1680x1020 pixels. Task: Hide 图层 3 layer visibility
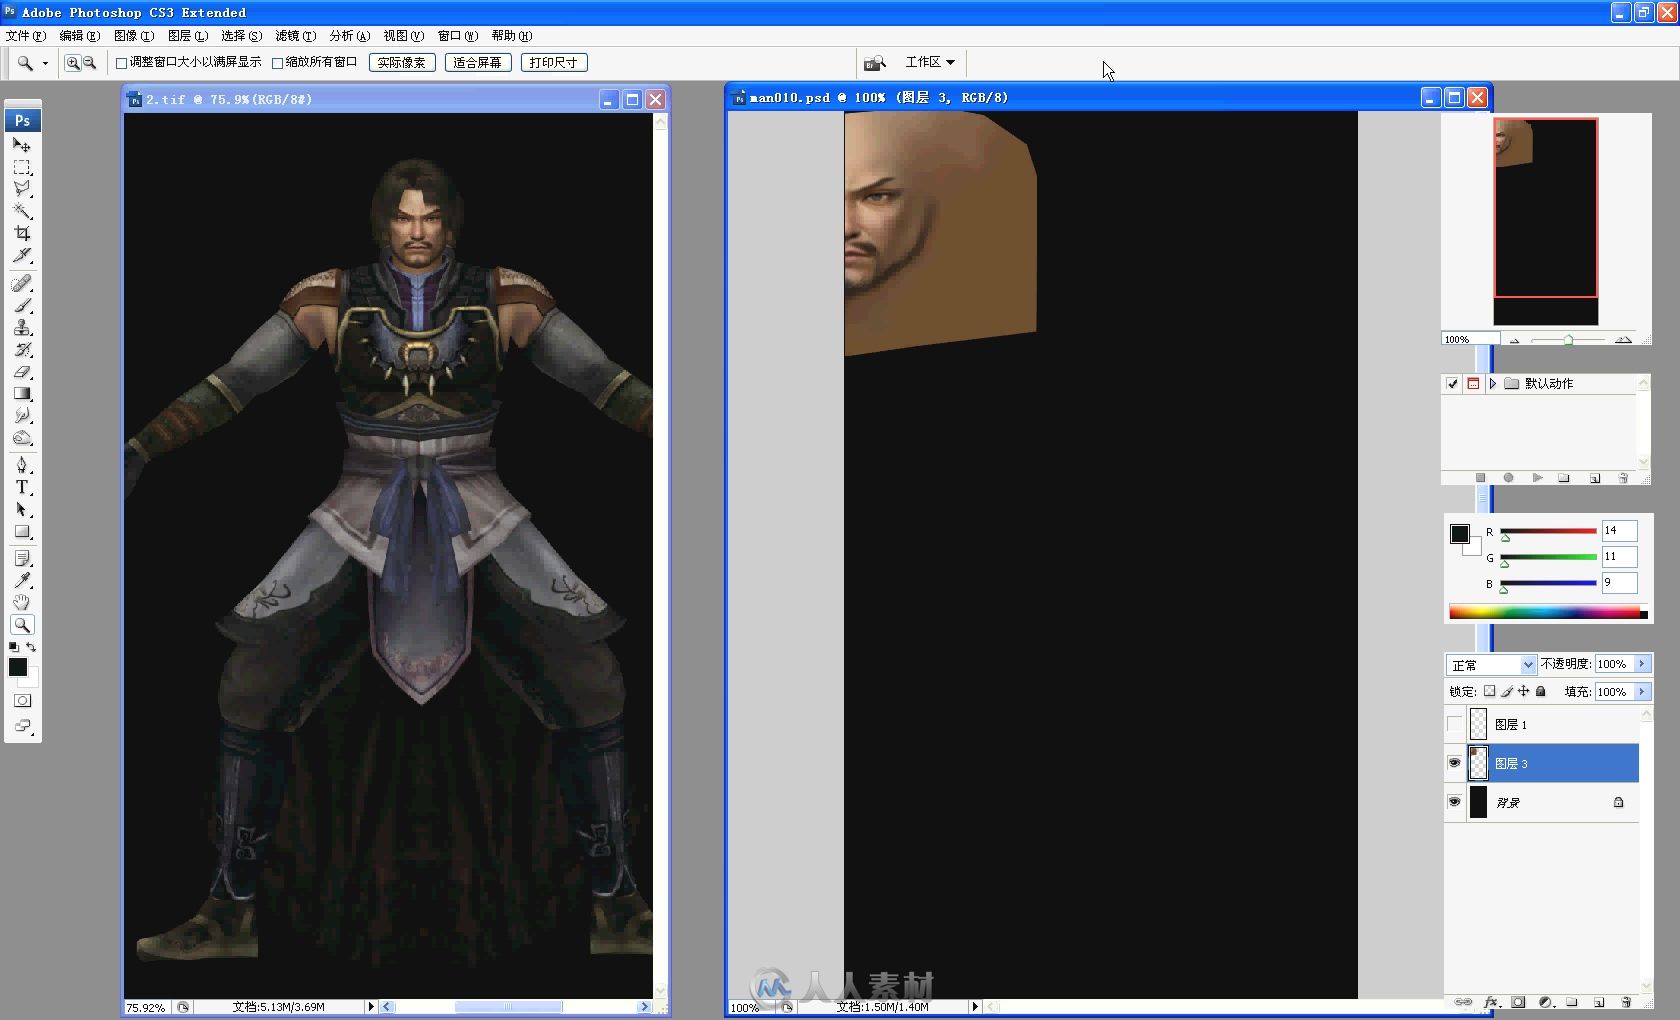[1454, 763]
